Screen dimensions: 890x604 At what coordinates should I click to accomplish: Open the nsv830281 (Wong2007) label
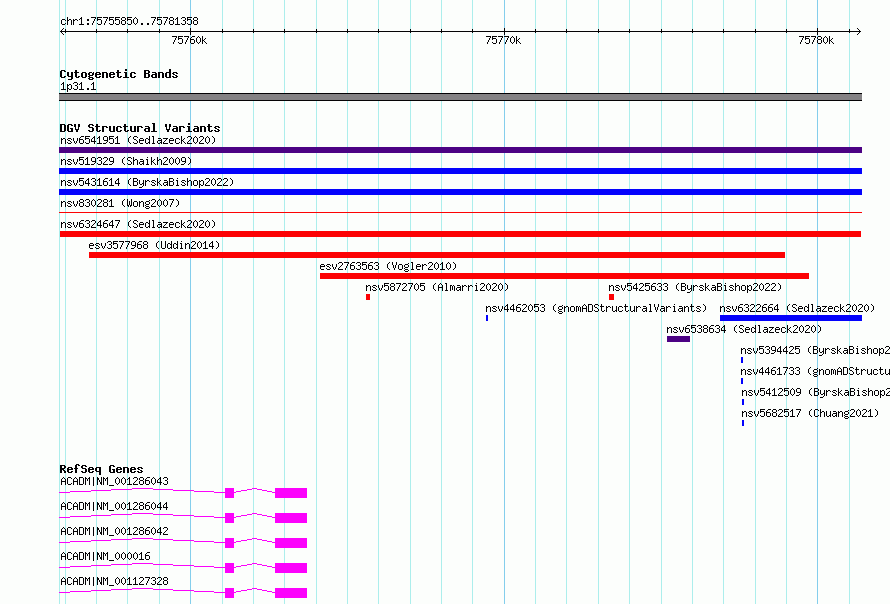(120, 203)
